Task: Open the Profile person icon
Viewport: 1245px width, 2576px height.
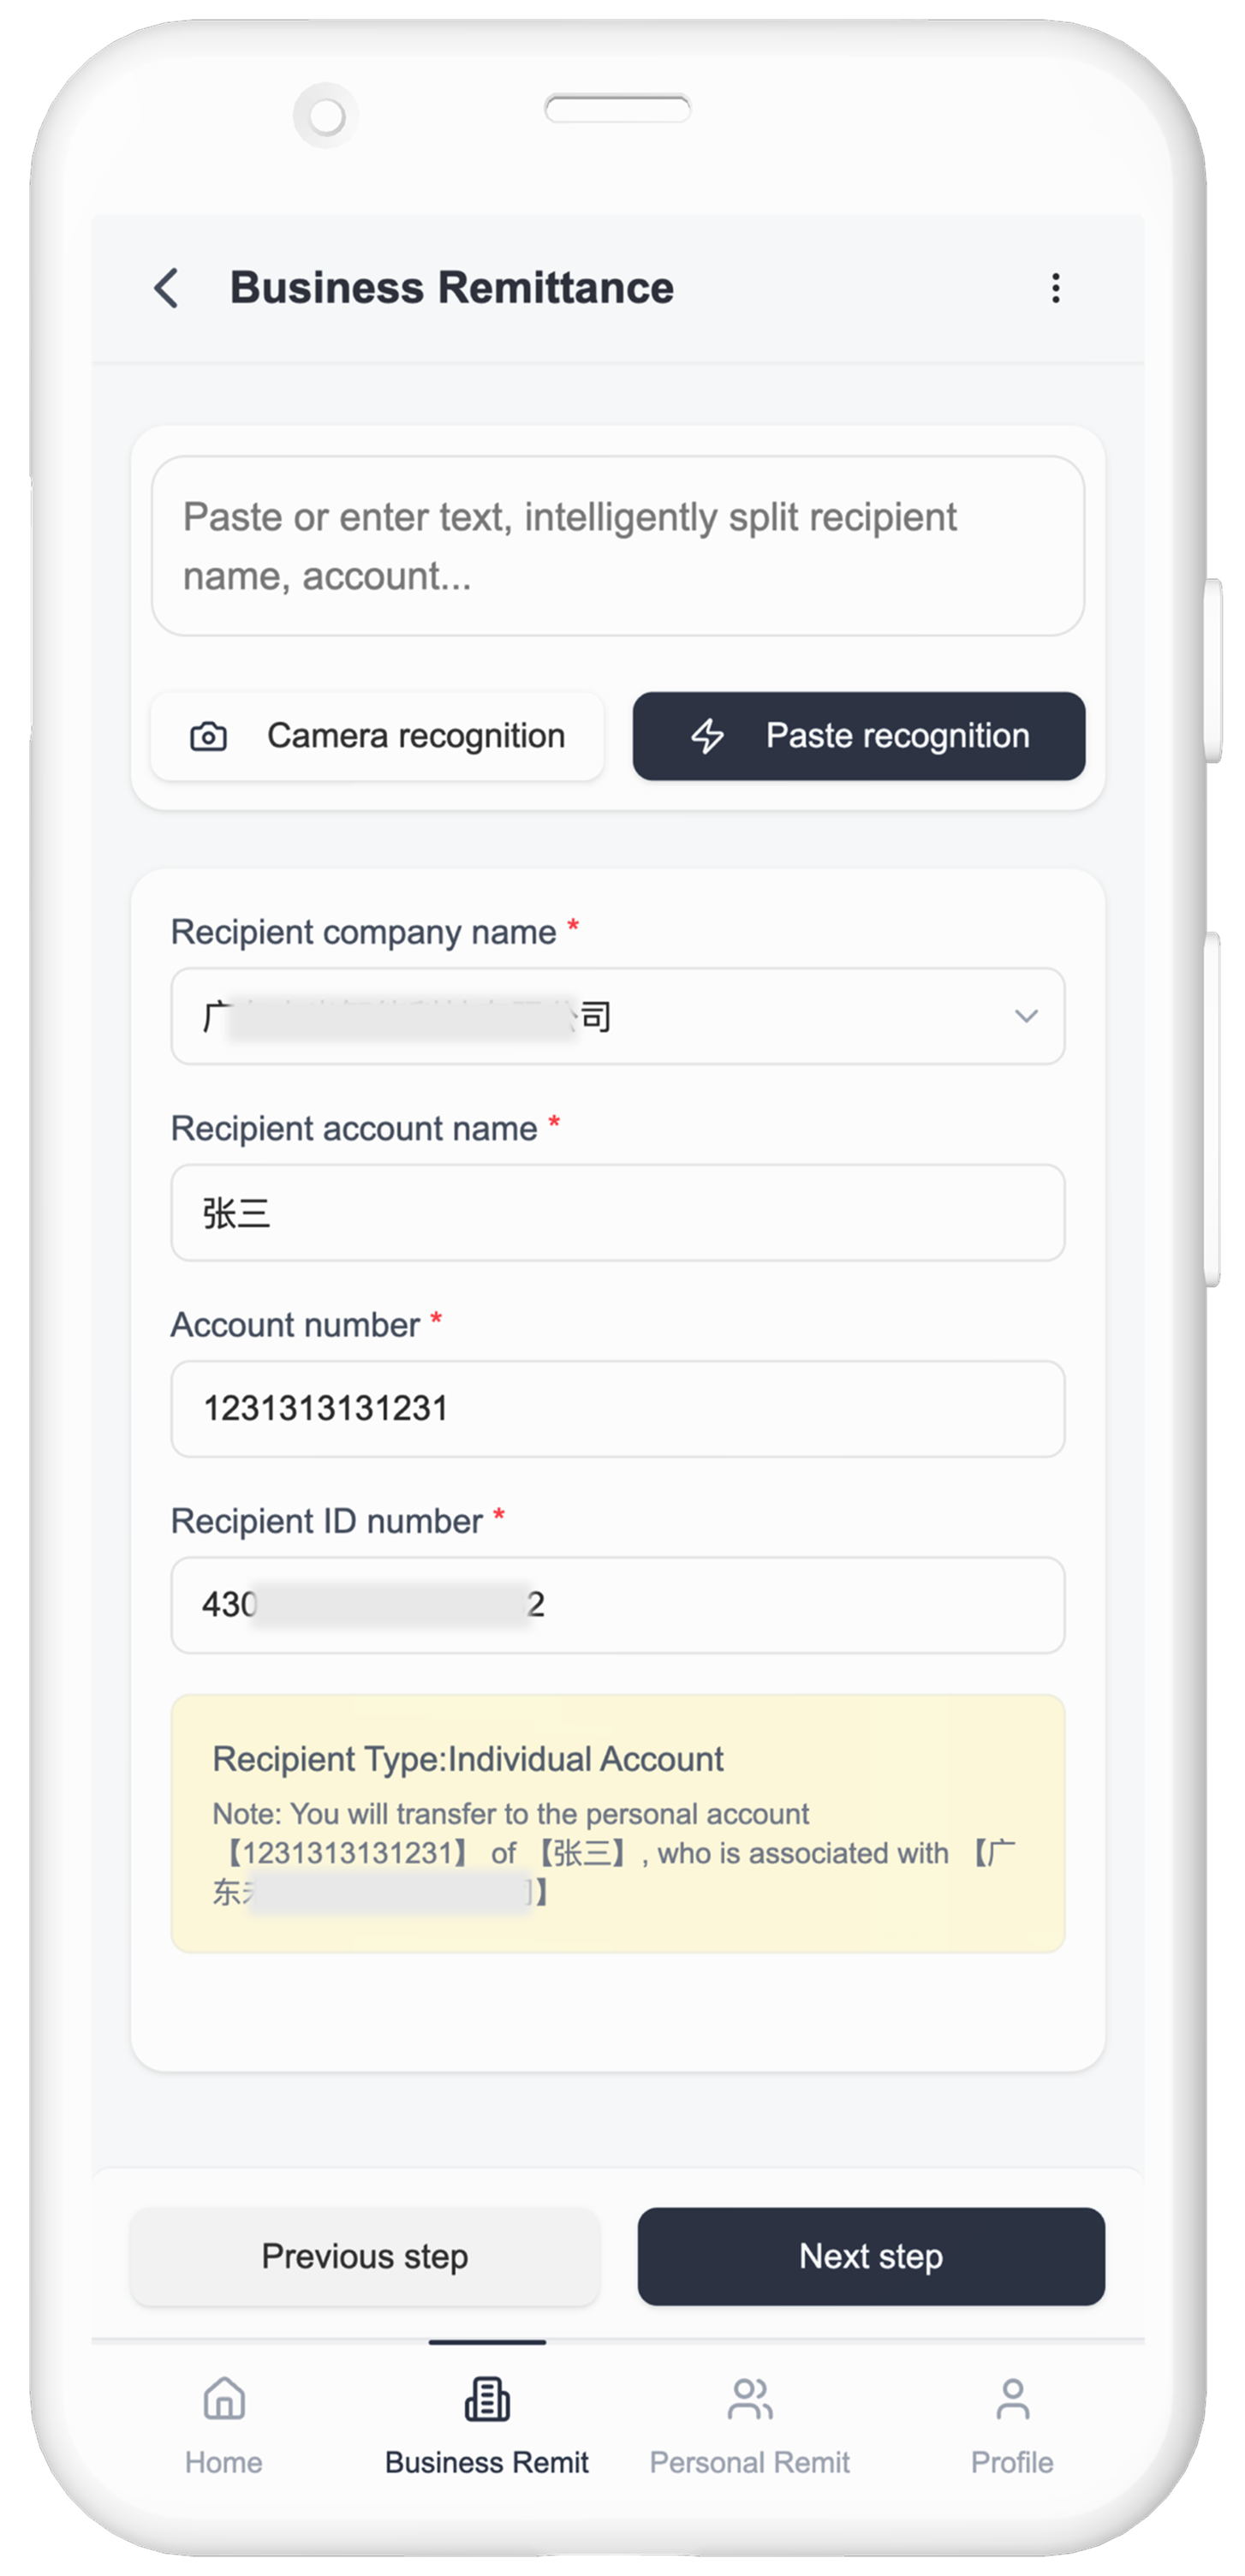Action: 1012,2399
